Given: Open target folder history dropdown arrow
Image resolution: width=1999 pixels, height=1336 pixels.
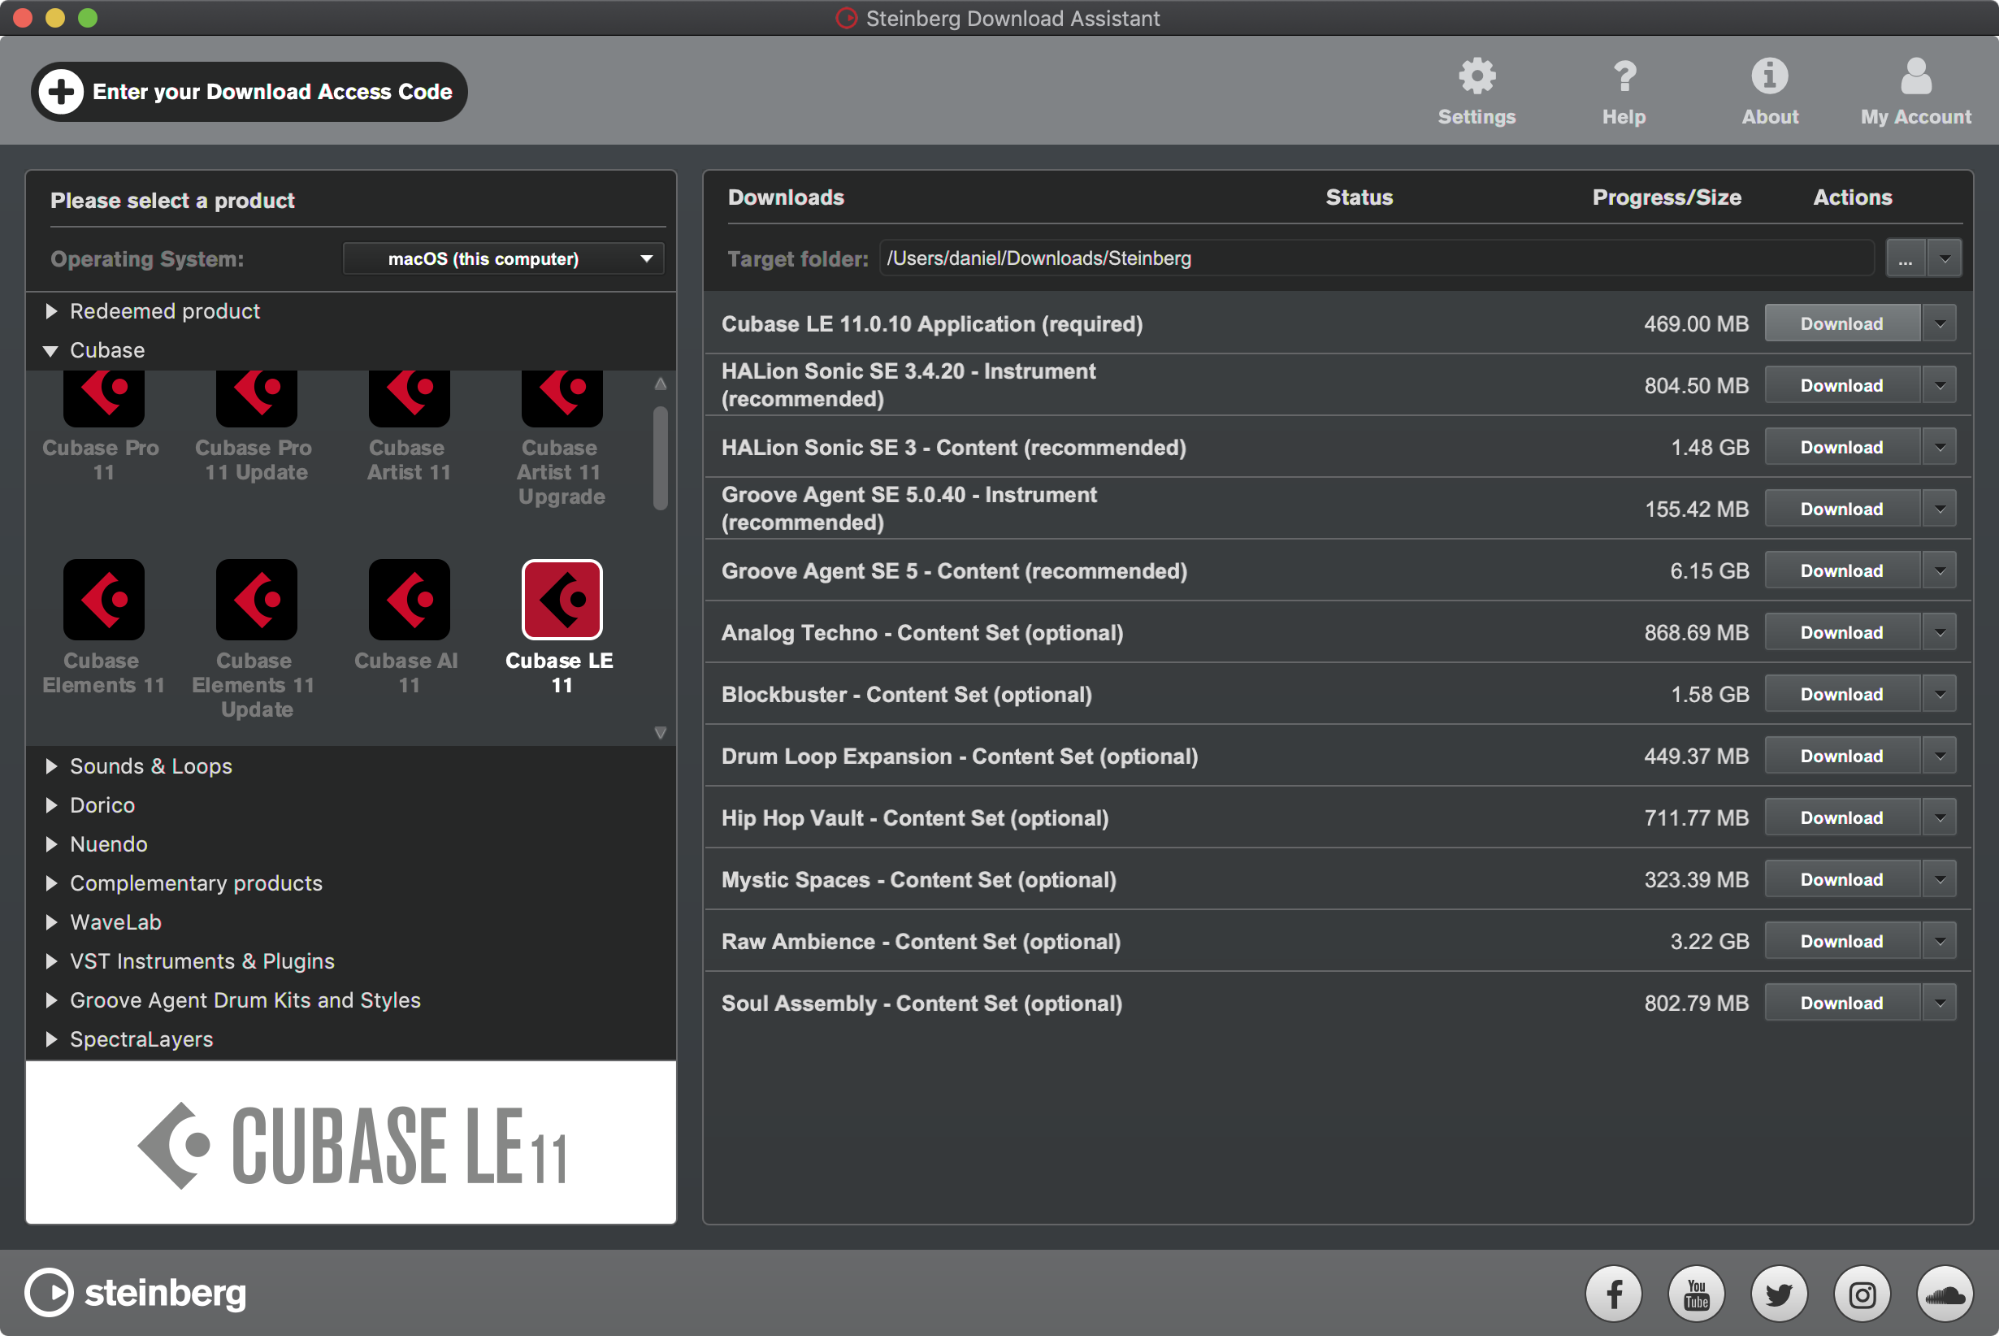Looking at the screenshot, I should click(1944, 259).
